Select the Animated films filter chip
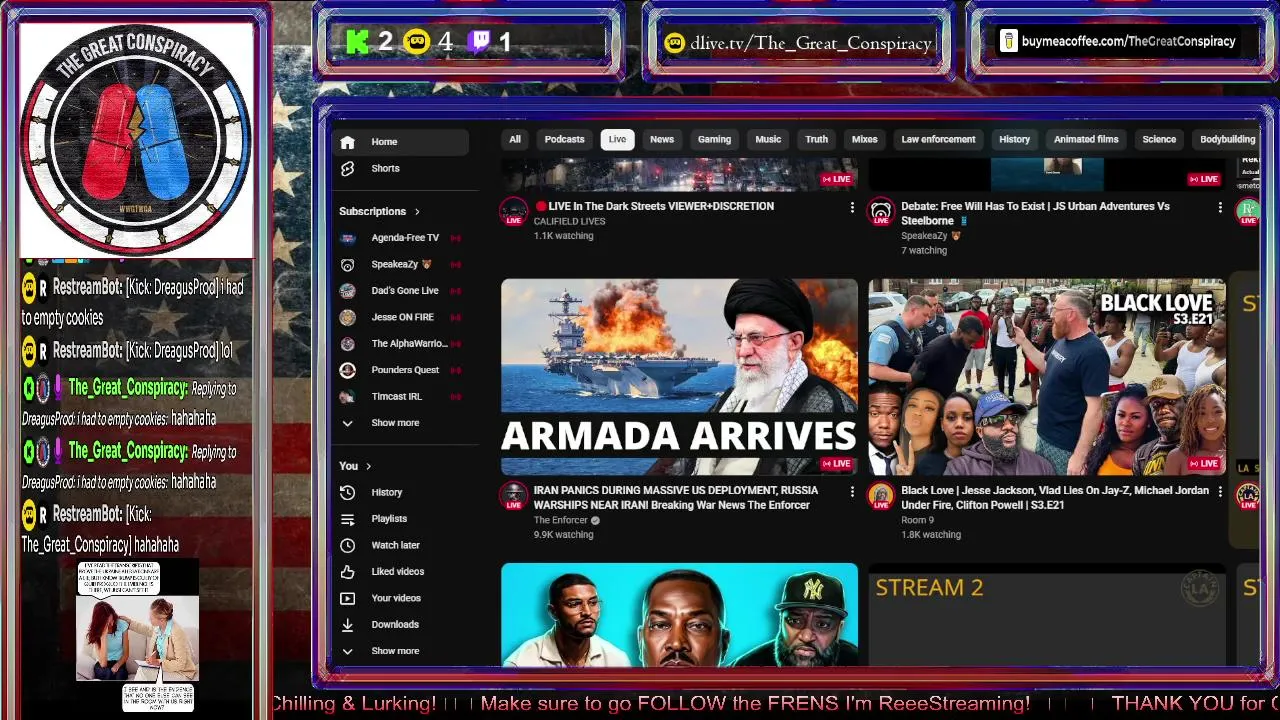The image size is (1280, 720). point(1086,139)
